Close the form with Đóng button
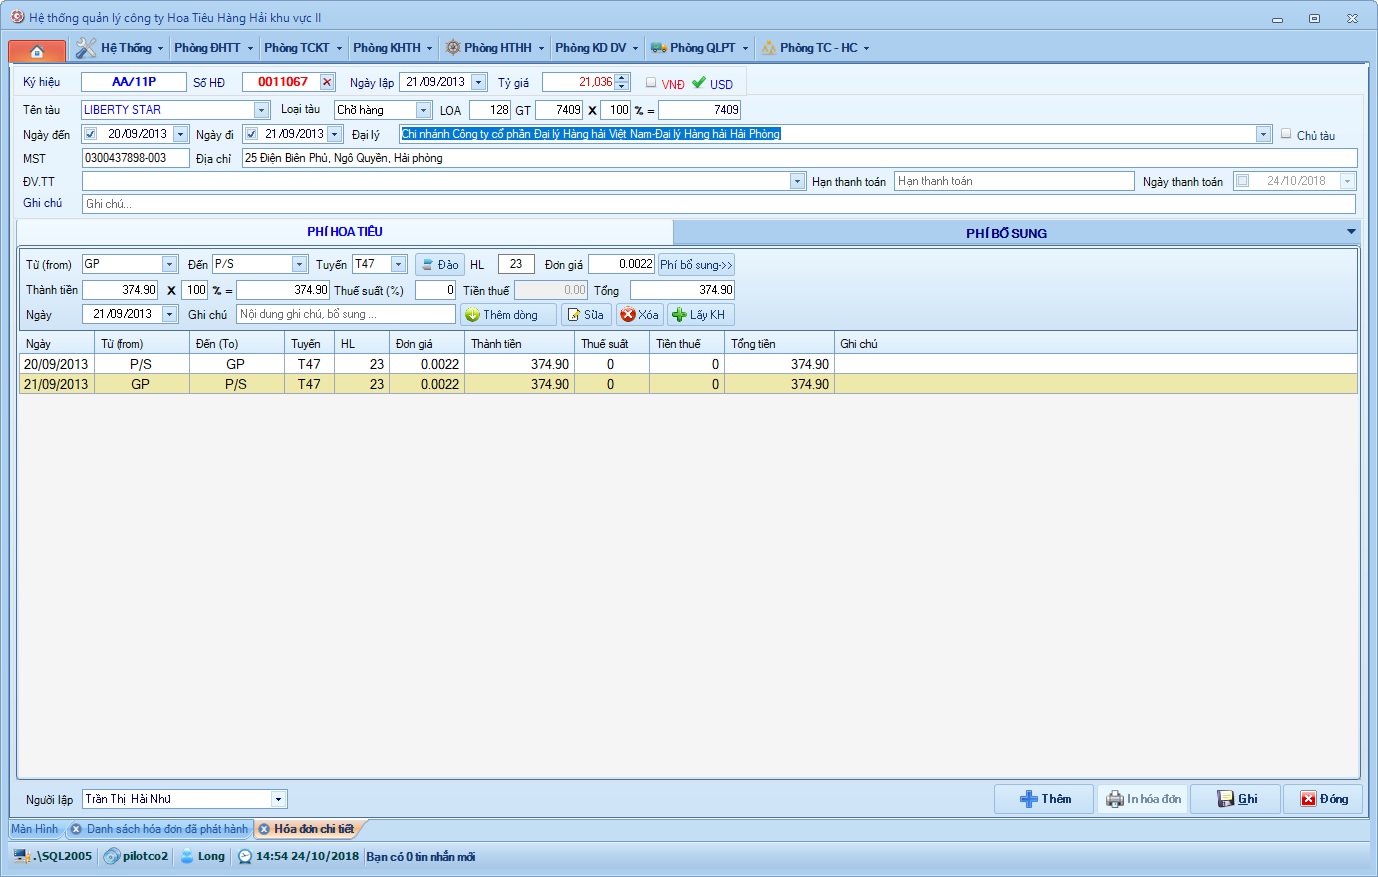Image resolution: width=1378 pixels, height=877 pixels. 1323,799
